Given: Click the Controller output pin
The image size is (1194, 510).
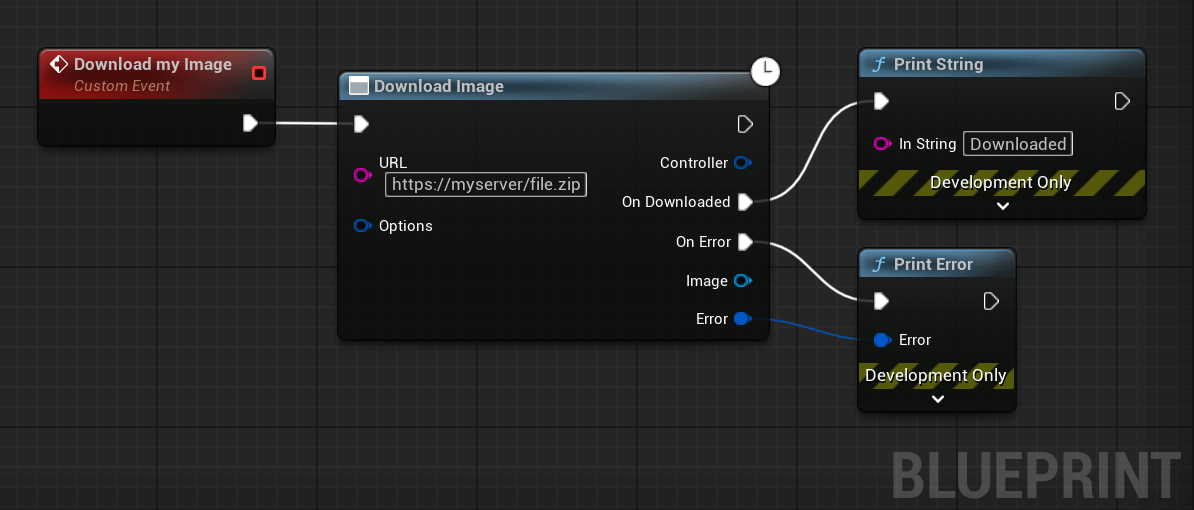Looking at the screenshot, I should tap(742, 162).
